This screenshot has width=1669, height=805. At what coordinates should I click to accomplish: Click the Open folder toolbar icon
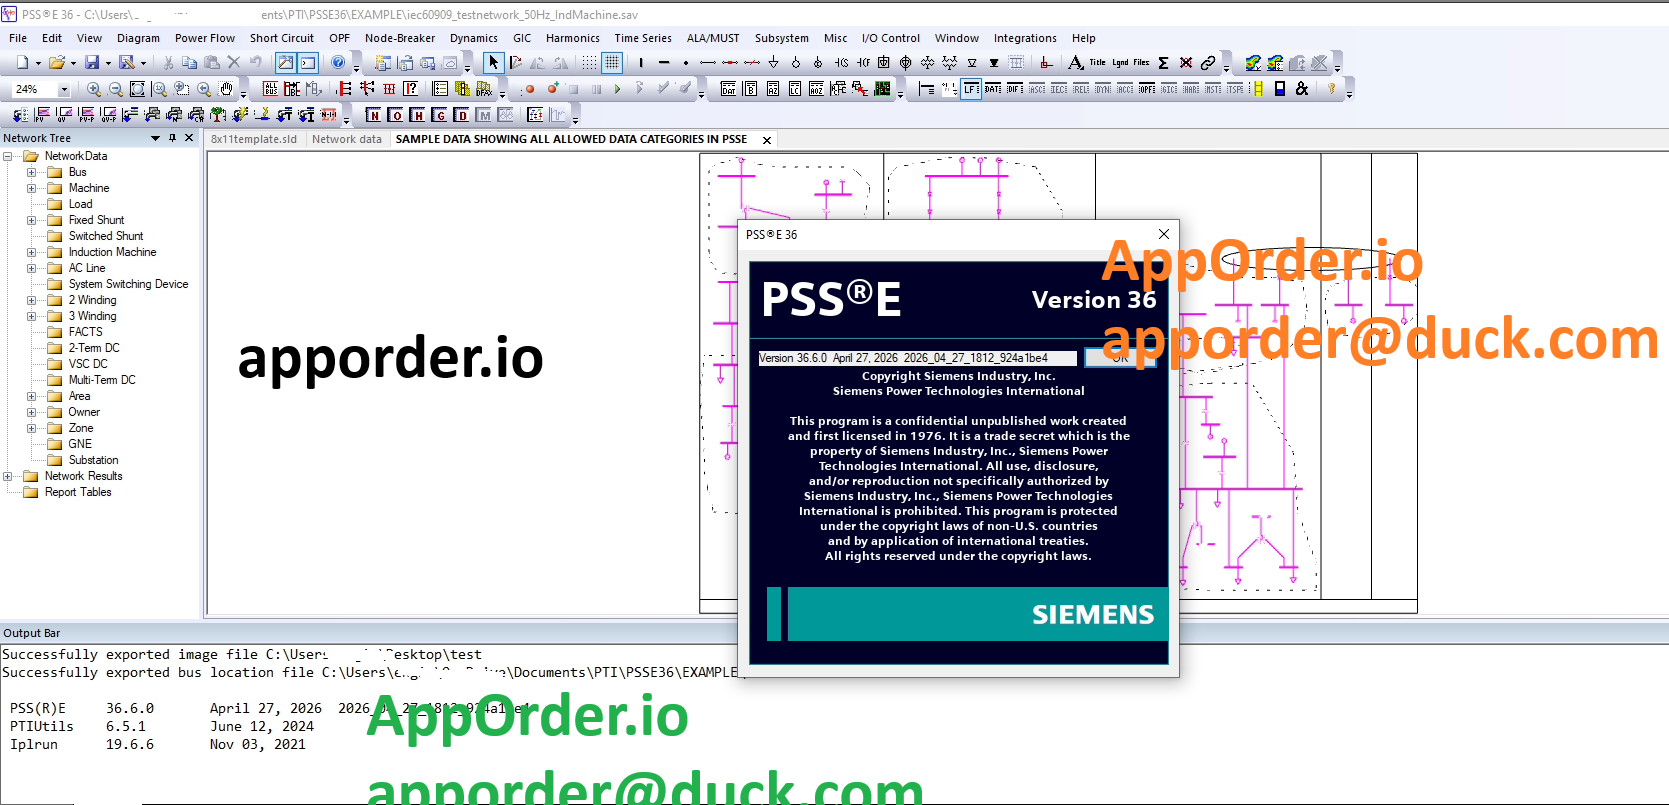[57, 63]
